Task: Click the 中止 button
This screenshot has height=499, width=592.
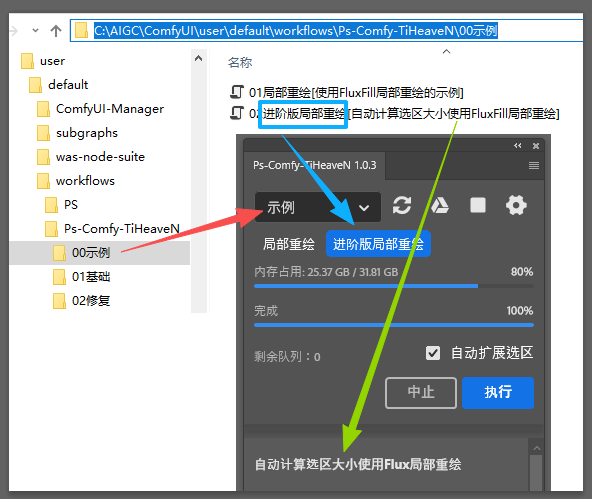Action: [421, 393]
